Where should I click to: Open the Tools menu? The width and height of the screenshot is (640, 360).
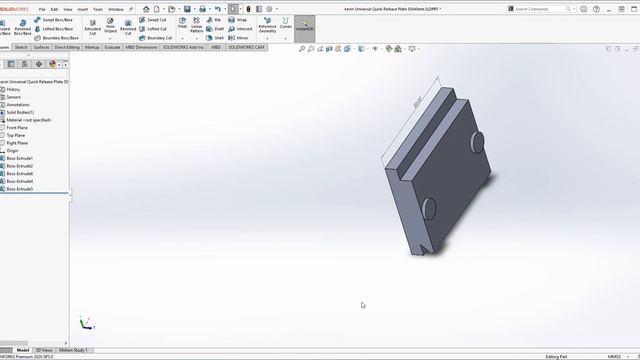[98, 9]
